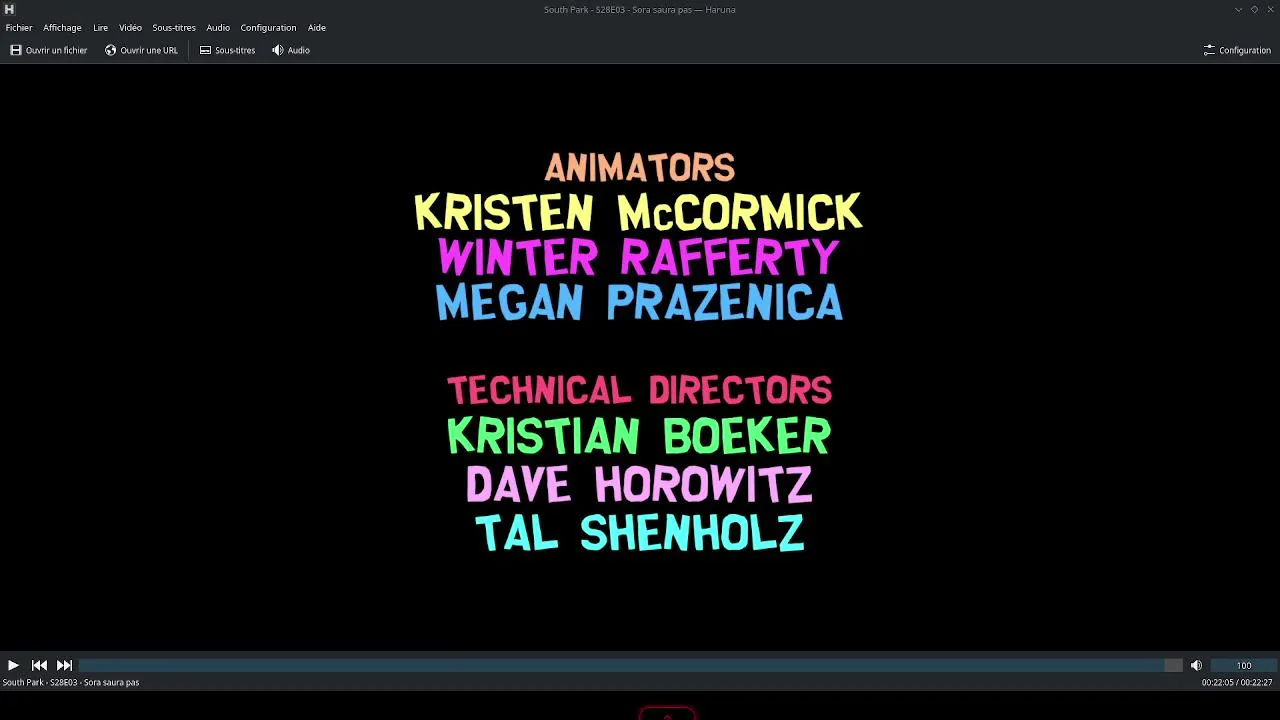Viewport: 1280px width, 720px height.
Task: Minimize the Haruna window
Action: (1238, 9)
